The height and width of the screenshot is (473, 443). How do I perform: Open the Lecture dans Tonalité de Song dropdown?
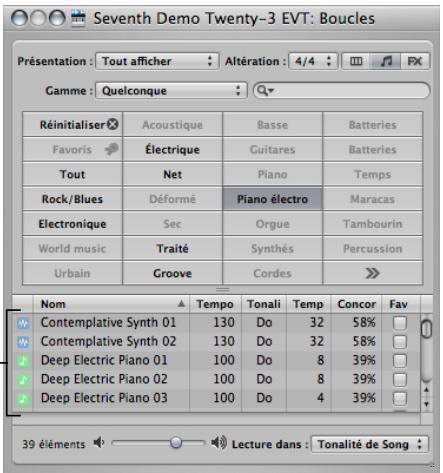click(x=370, y=444)
